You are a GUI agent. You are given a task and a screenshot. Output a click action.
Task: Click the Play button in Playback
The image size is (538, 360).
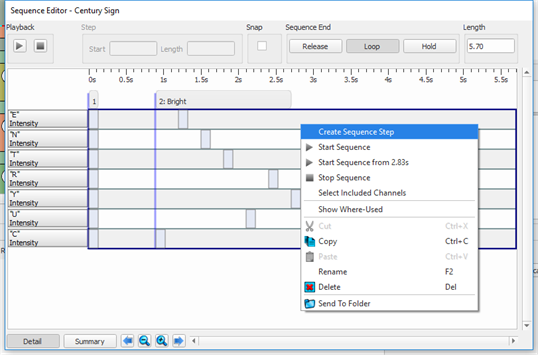20,46
